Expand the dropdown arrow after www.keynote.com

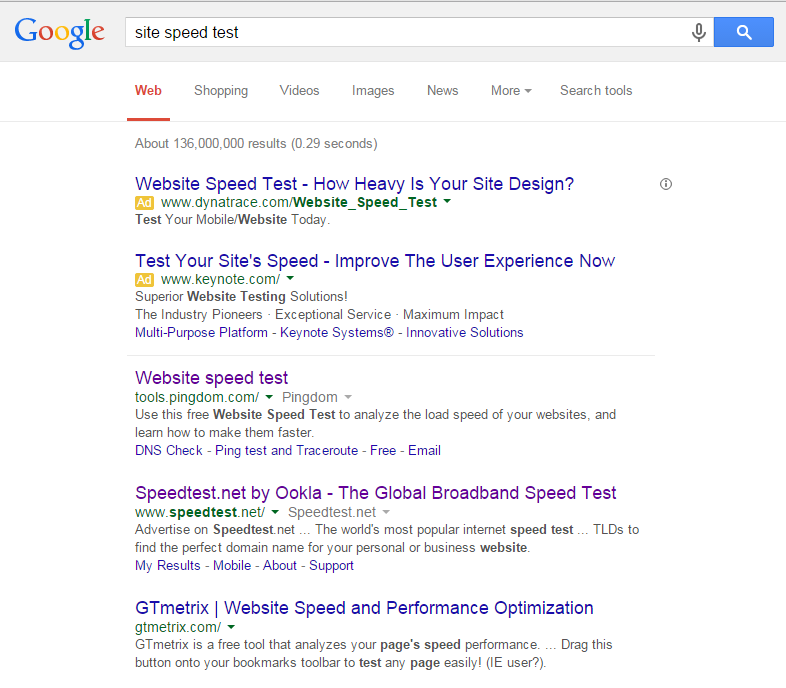[x=290, y=278]
